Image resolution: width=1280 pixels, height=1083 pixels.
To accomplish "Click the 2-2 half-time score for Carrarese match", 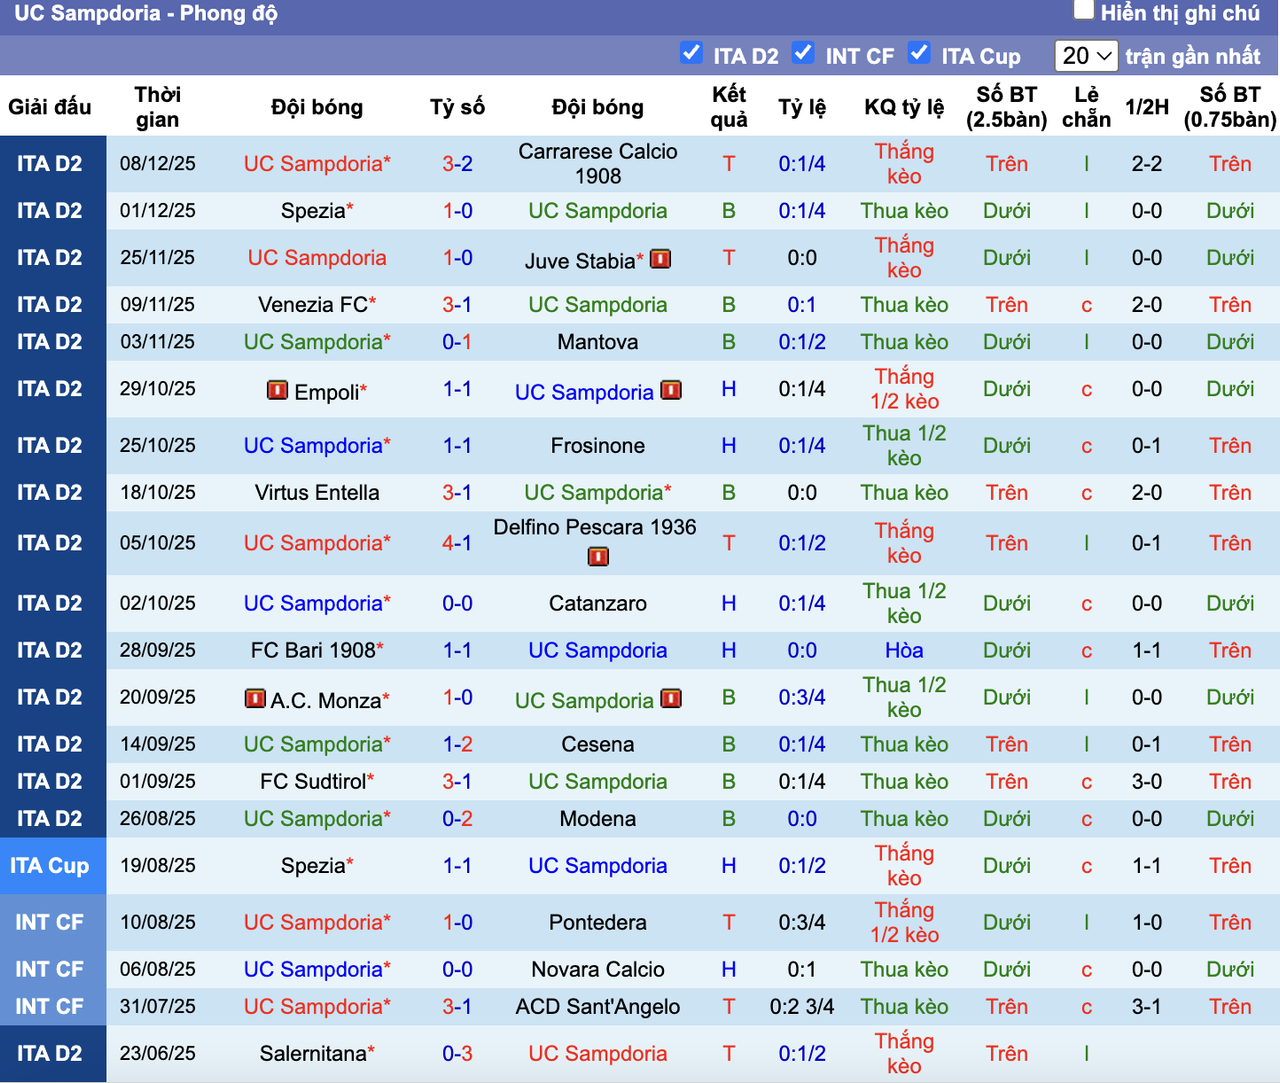I will point(1147,164).
